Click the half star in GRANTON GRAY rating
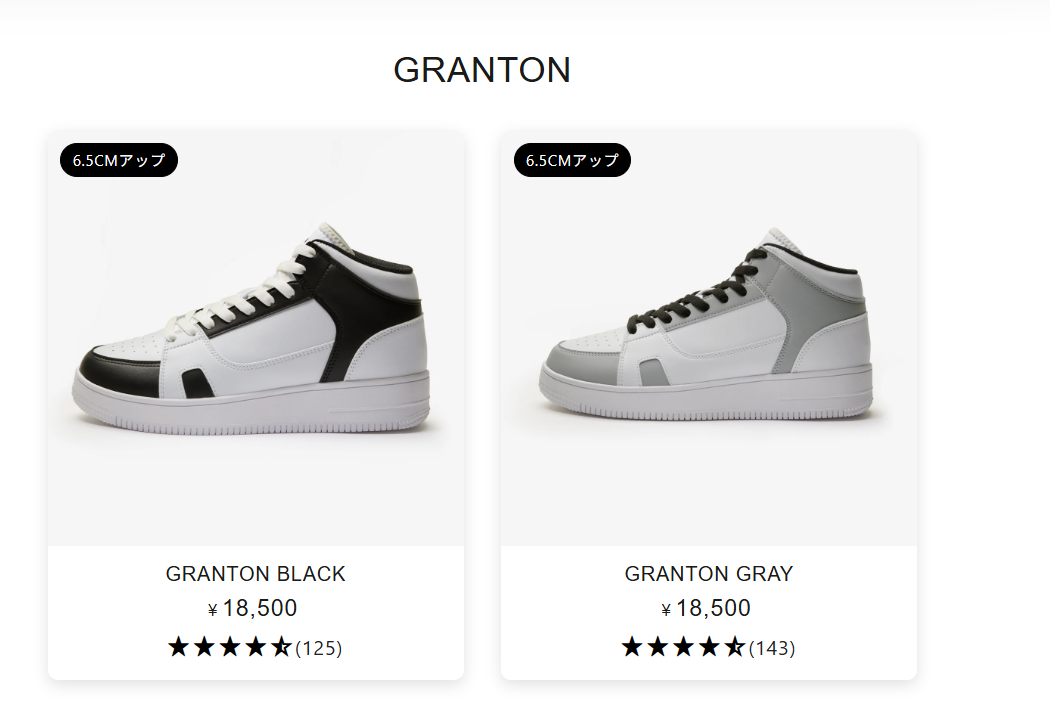 click(x=735, y=647)
